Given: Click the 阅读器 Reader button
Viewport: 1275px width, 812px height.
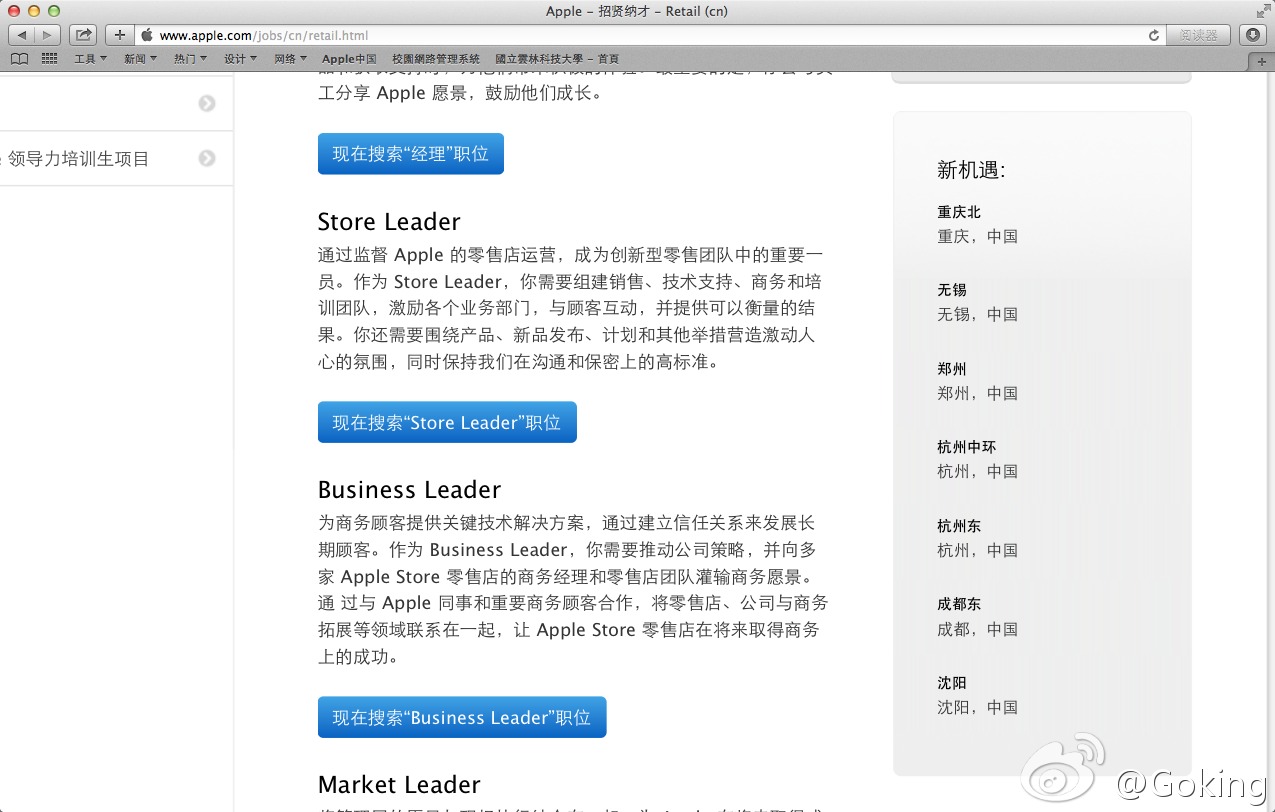Looking at the screenshot, I should tap(1198, 35).
